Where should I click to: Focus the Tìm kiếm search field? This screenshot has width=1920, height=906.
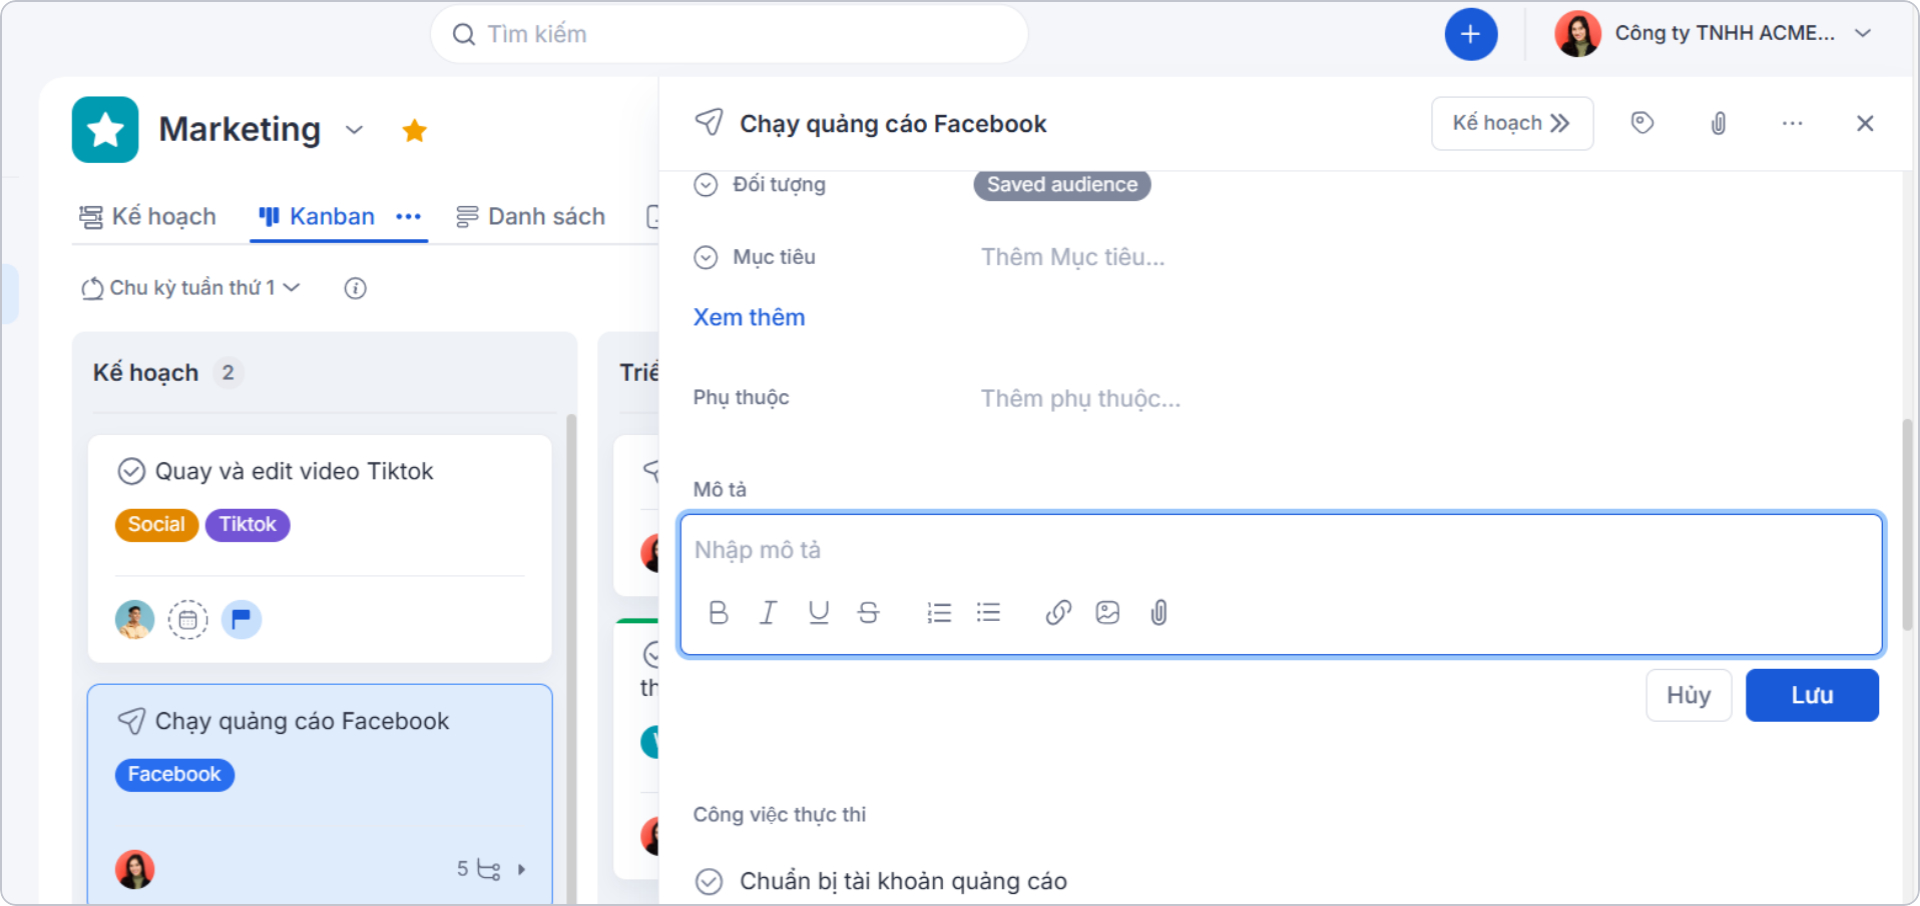[x=729, y=34]
